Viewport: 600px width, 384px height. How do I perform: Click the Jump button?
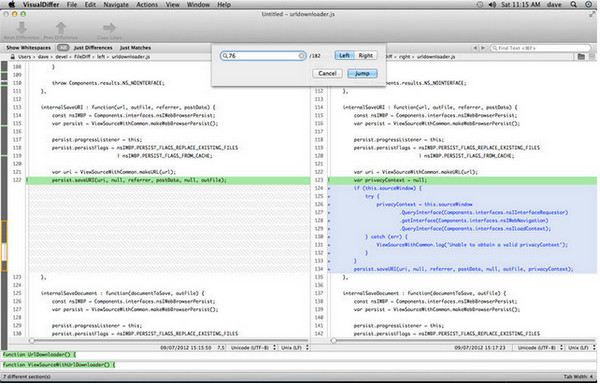tap(362, 73)
